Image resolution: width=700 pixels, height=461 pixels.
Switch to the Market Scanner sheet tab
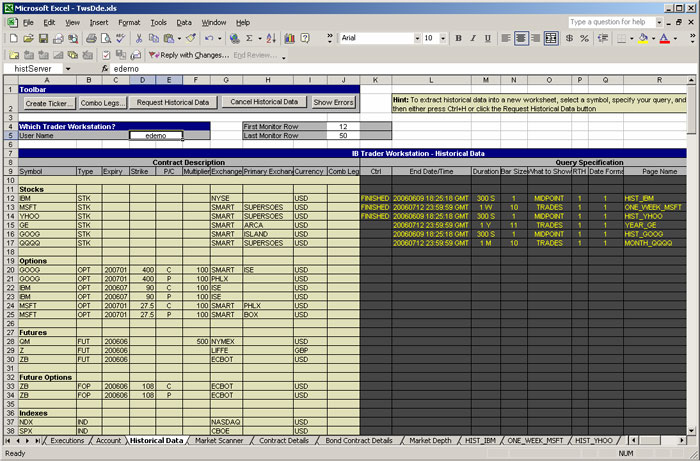click(219, 440)
